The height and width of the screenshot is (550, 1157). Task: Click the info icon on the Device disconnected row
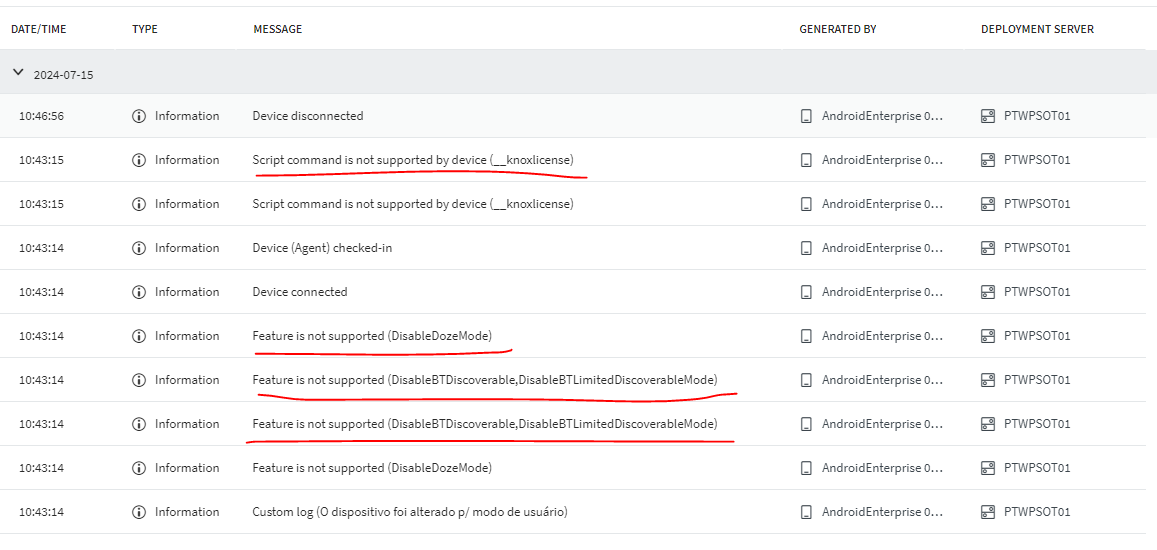click(139, 116)
